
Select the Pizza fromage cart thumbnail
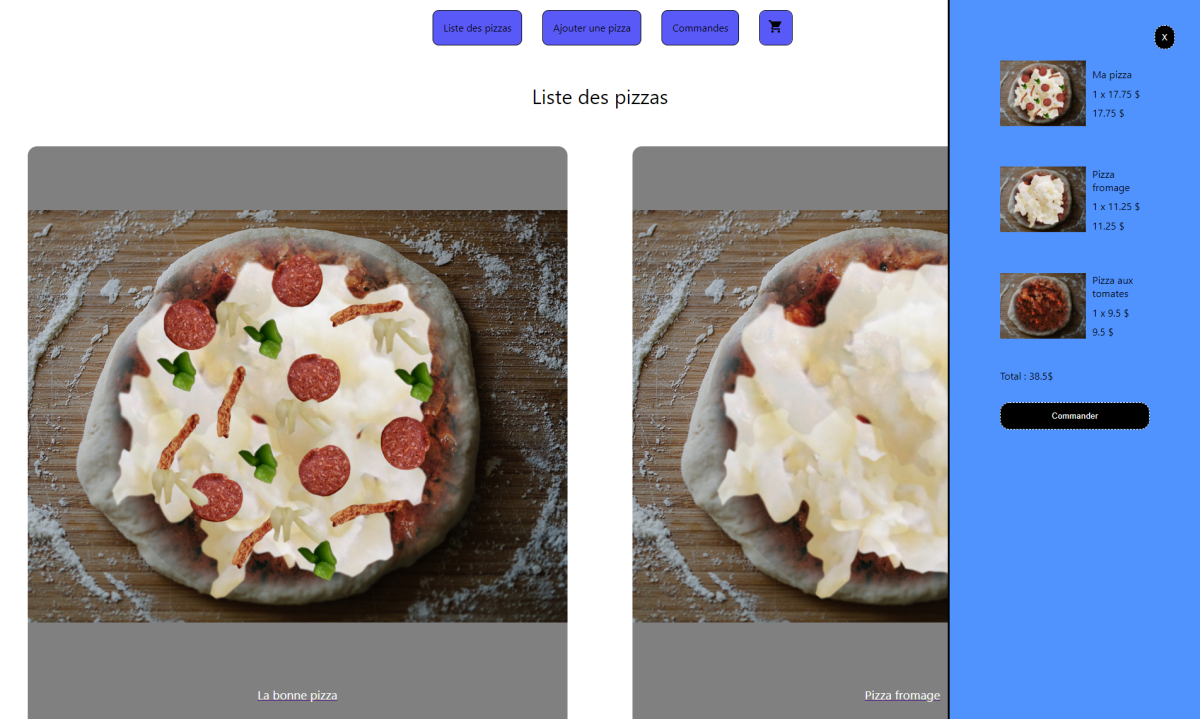[1043, 199]
